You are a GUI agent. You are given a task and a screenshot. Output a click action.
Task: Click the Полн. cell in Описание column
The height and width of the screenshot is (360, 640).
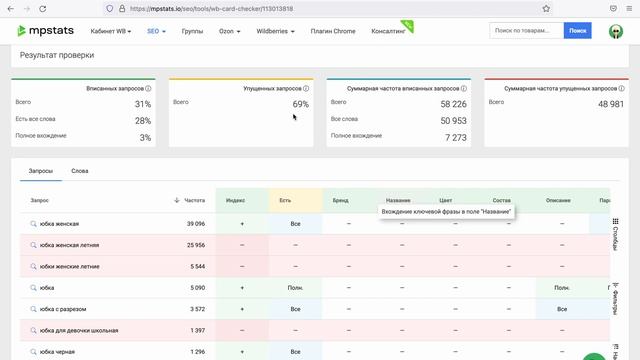point(562,288)
